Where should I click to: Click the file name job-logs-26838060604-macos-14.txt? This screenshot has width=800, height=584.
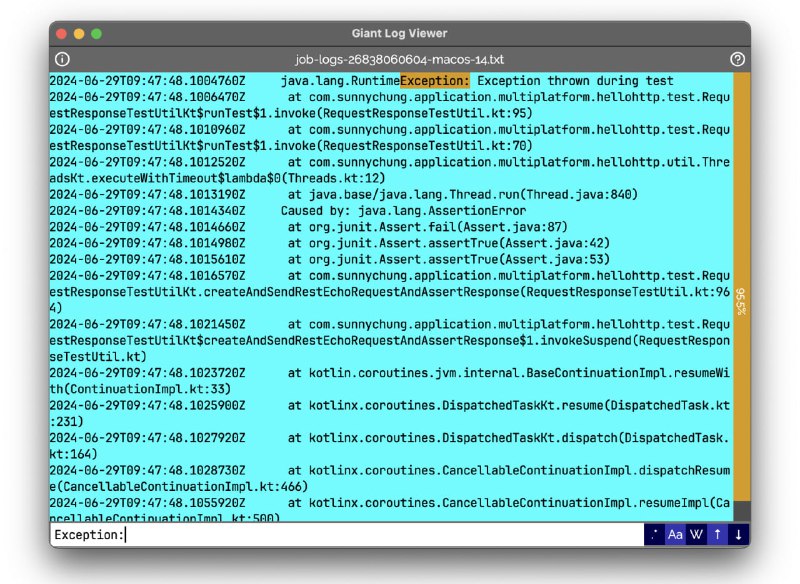click(400, 59)
